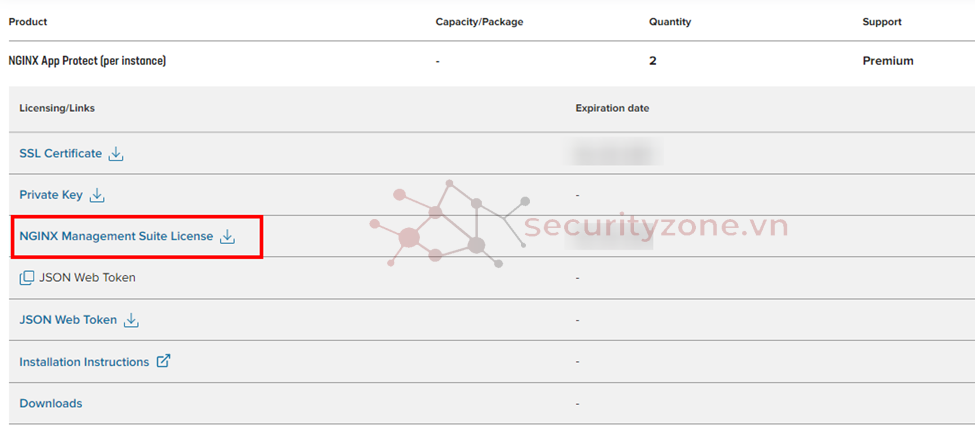Image resolution: width=975 pixels, height=446 pixels.
Task: Open the NGINX Management Suite License link
Action: (x=116, y=237)
